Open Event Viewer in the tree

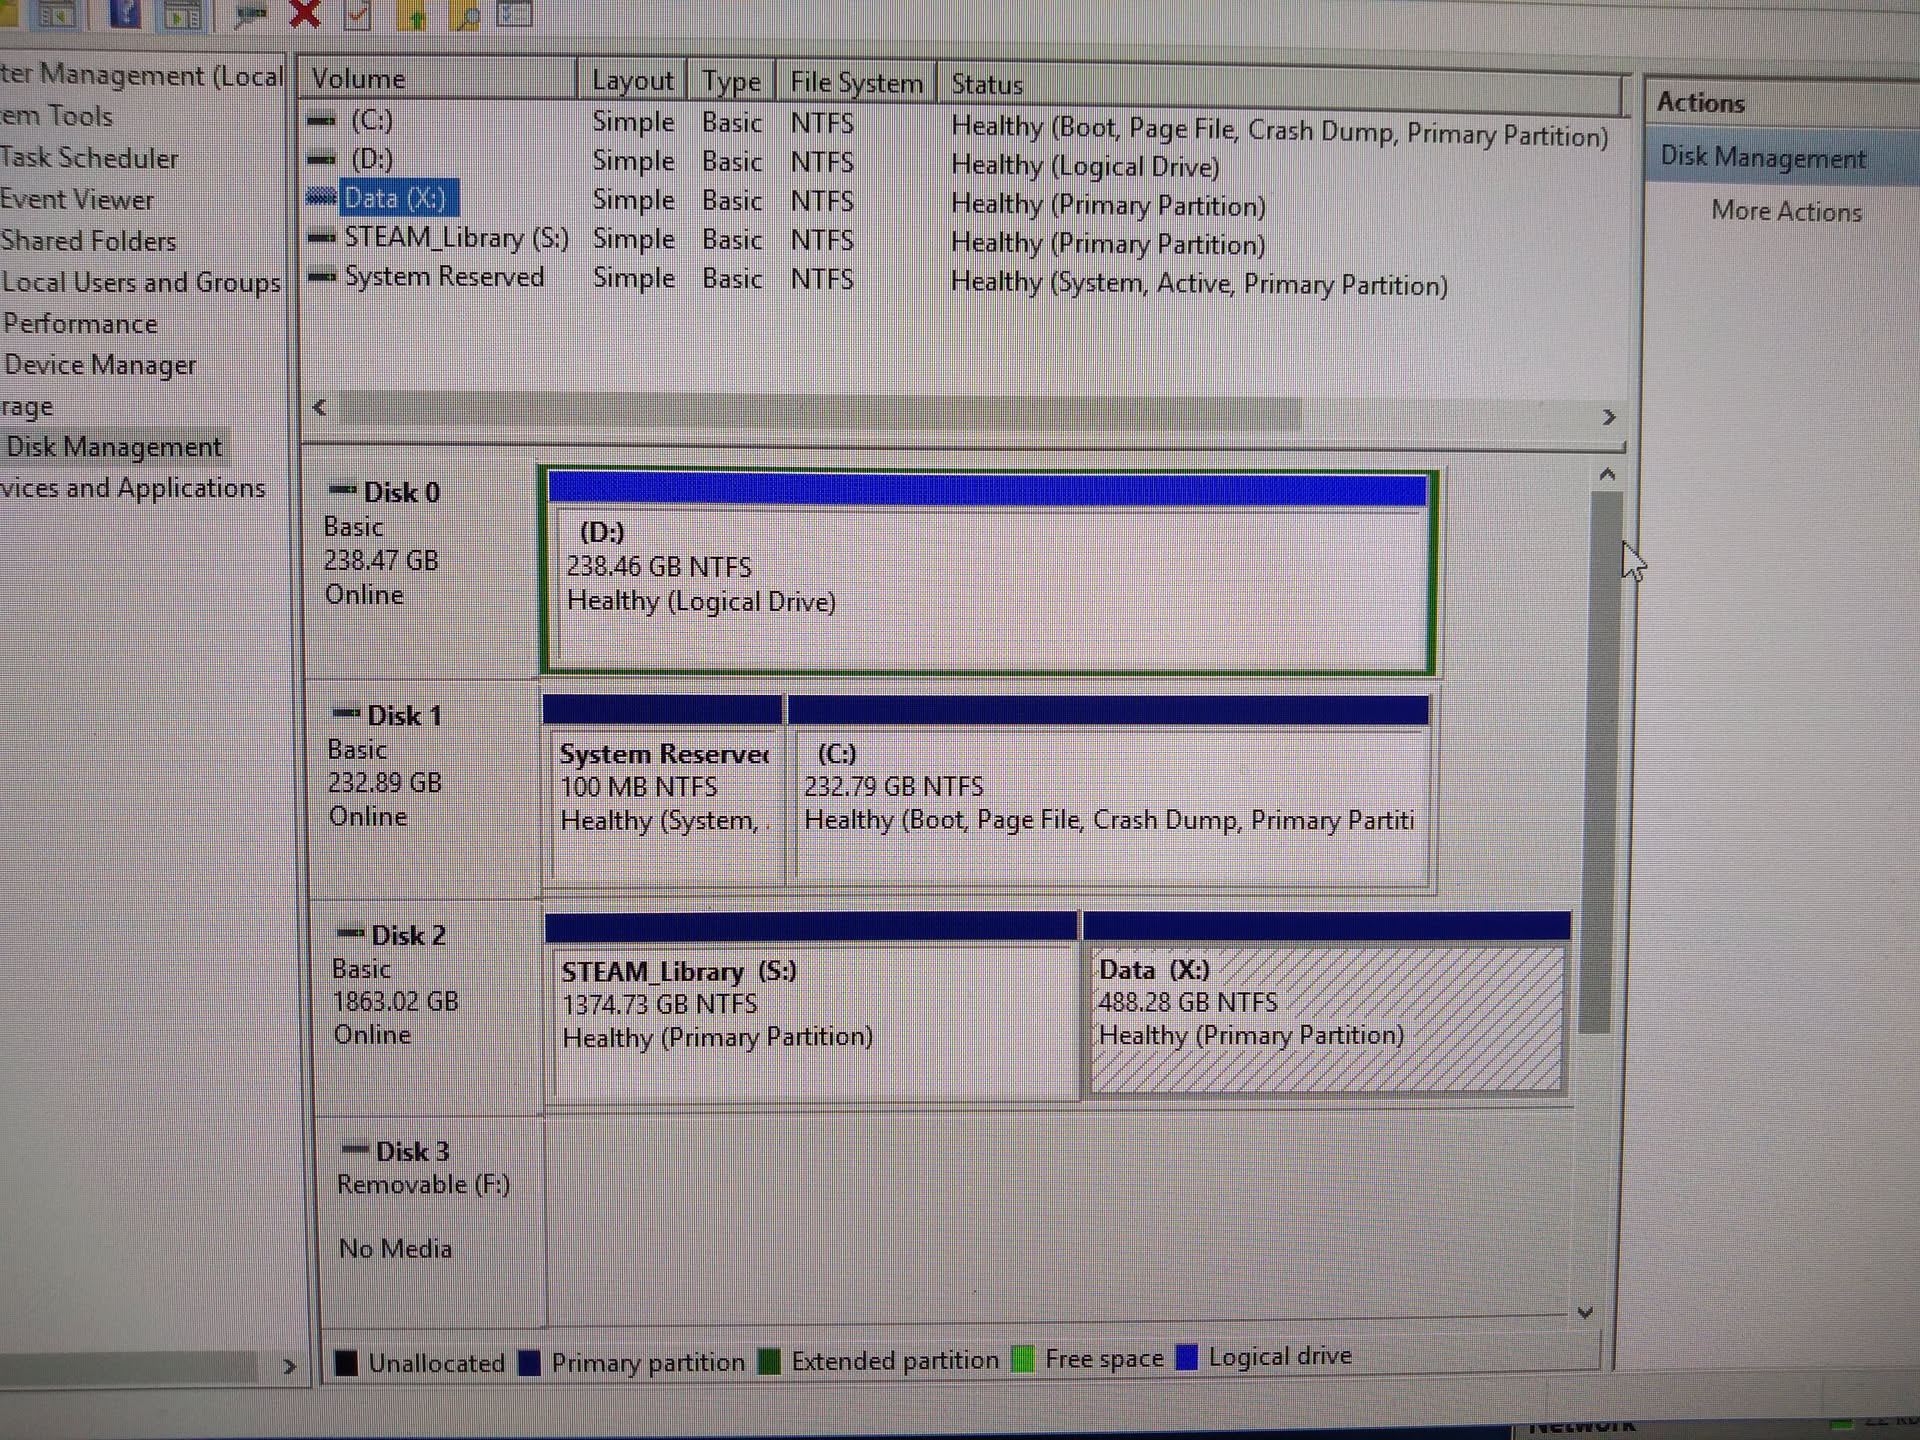(77, 200)
